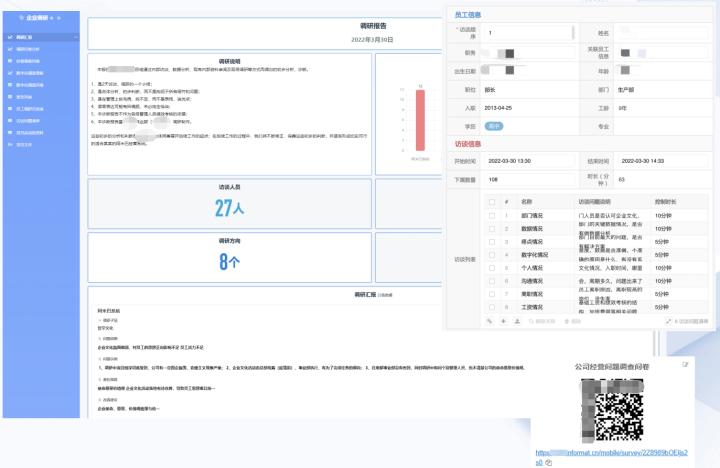Open the last item in the sidebar menu

(24, 145)
